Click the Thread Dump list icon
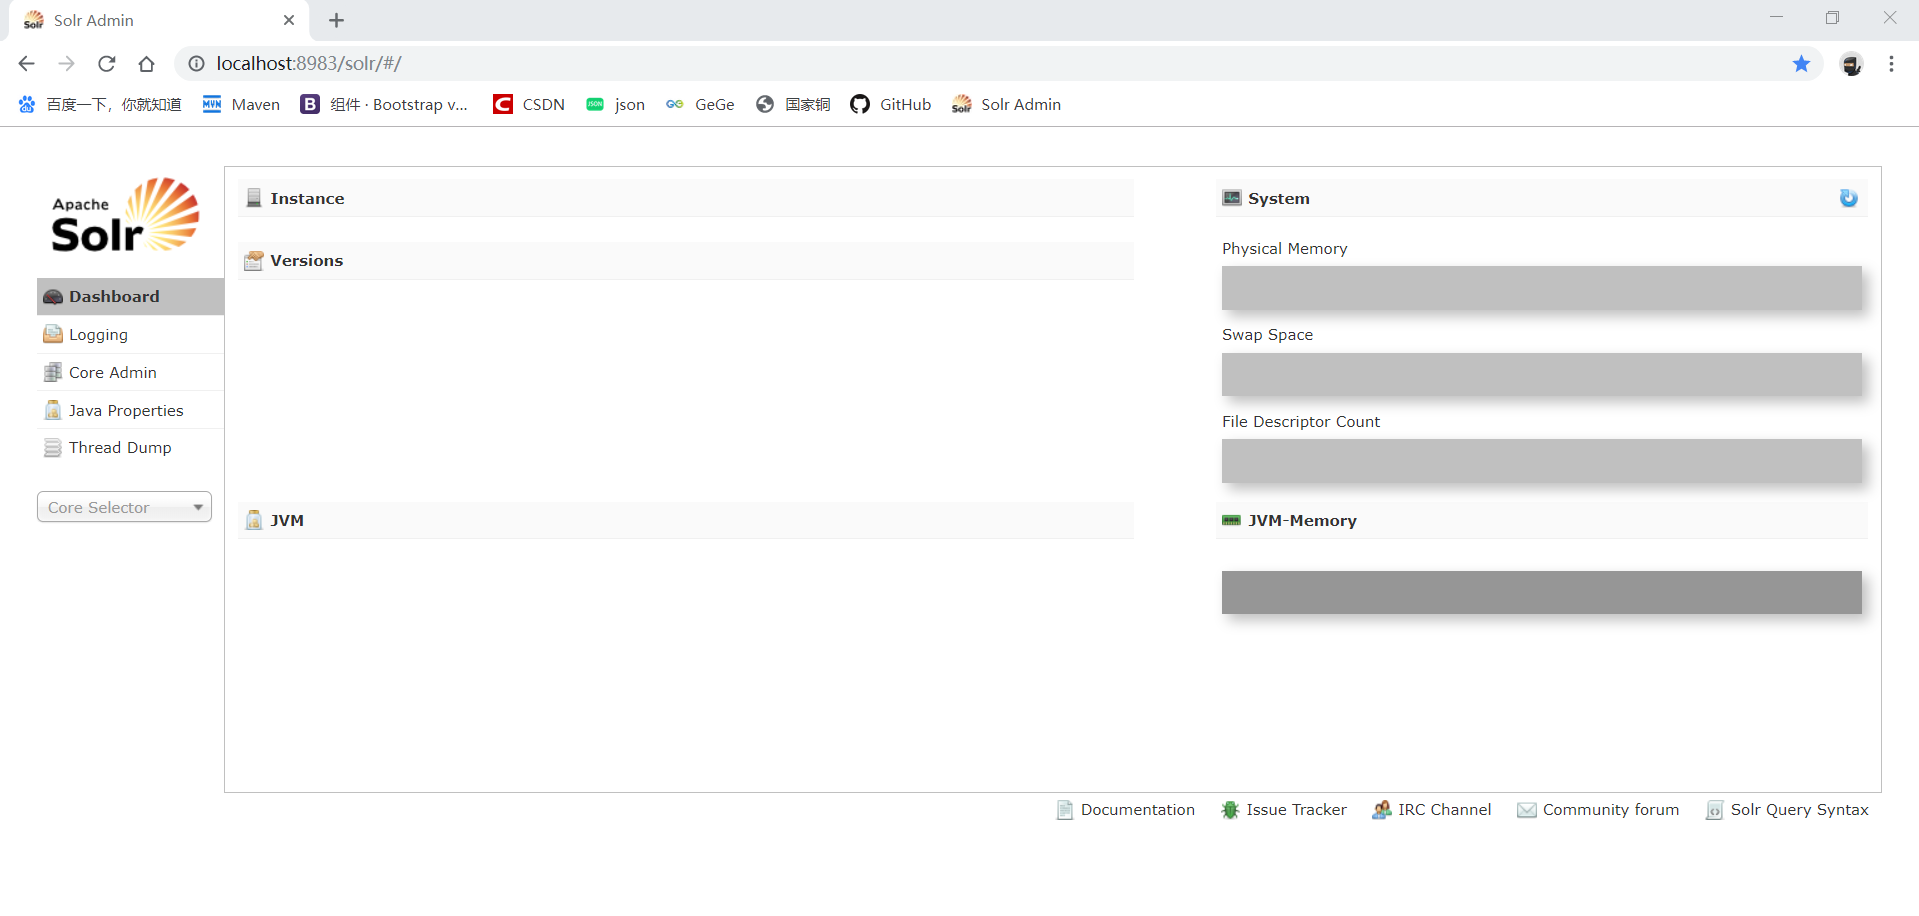This screenshot has height=916, width=1919. click(53, 448)
